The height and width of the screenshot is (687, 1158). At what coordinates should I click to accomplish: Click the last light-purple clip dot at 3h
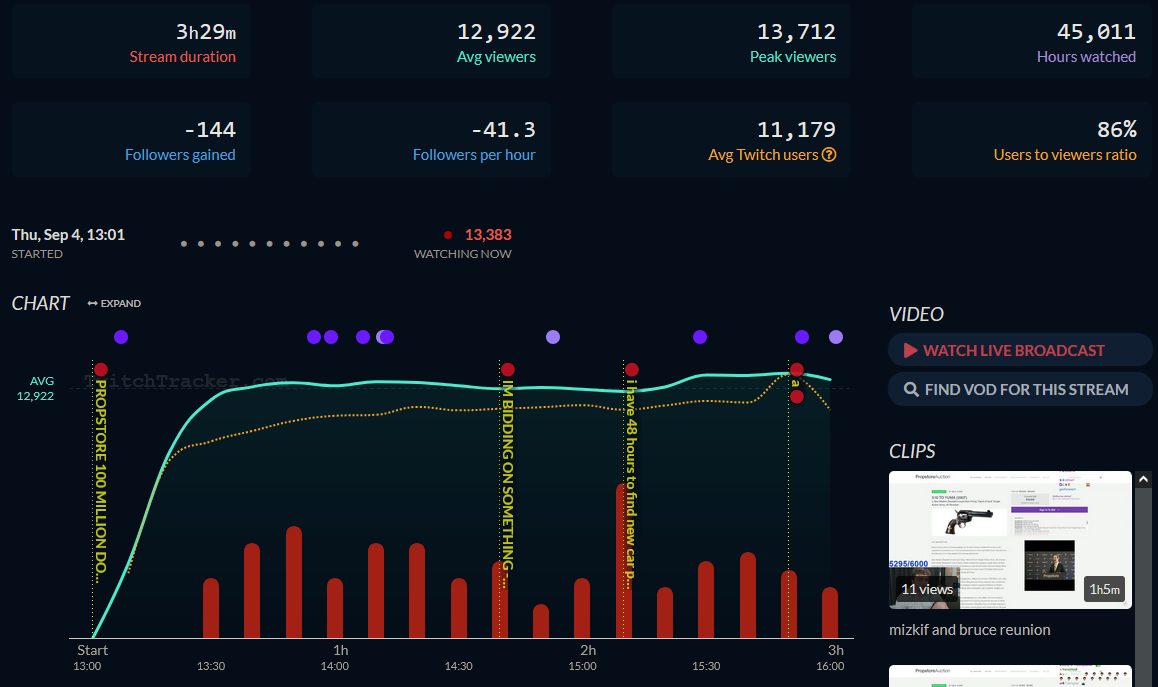click(x=836, y=337)
